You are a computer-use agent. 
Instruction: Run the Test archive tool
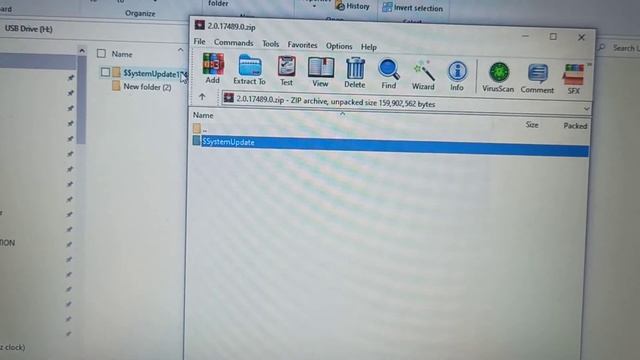point(287,71)
